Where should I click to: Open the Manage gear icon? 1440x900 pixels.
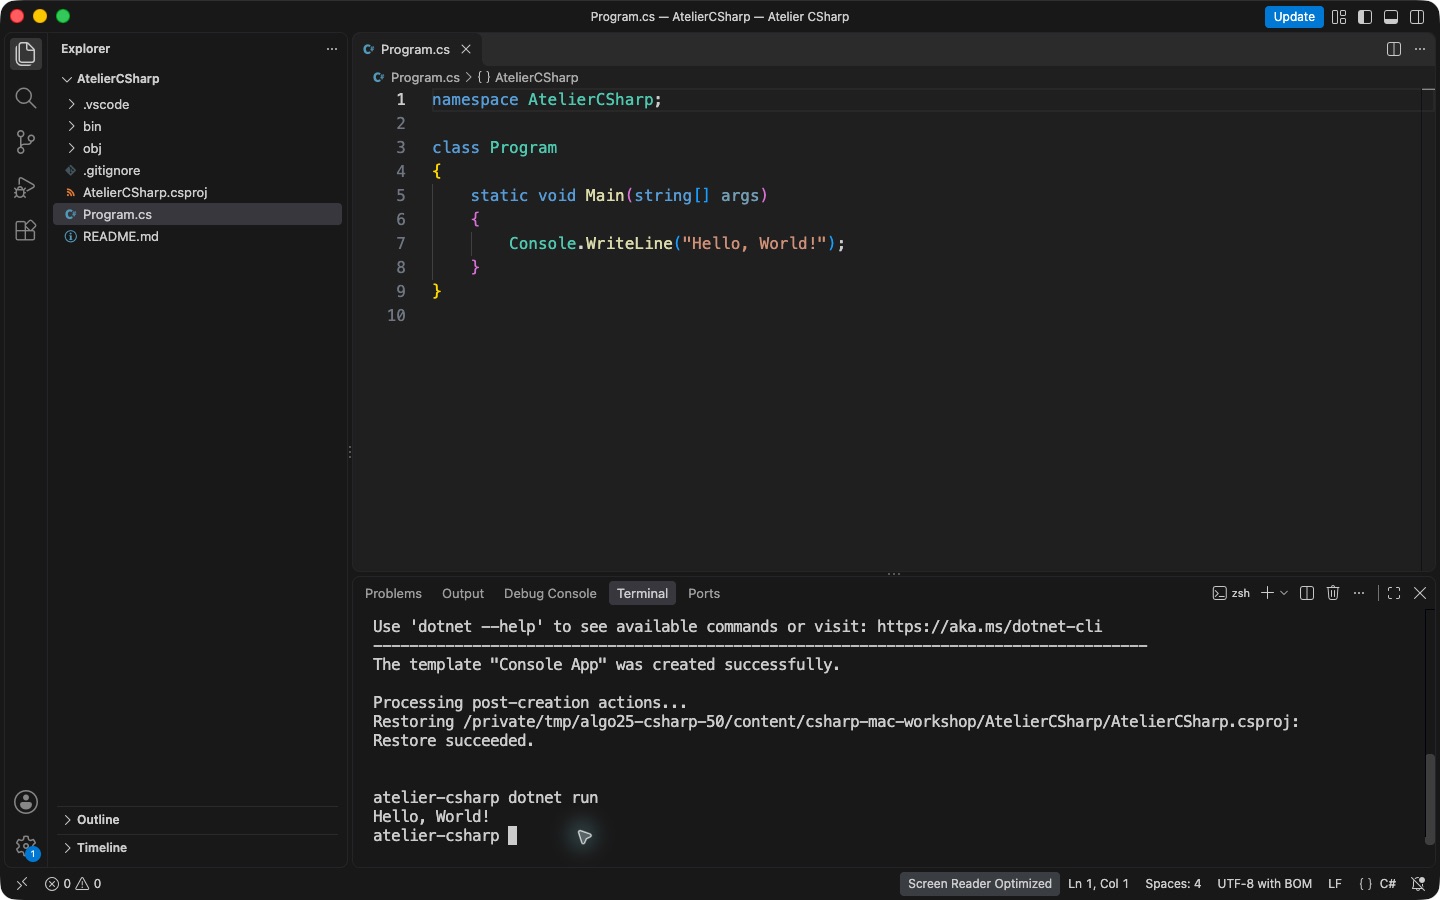[26, 847]
